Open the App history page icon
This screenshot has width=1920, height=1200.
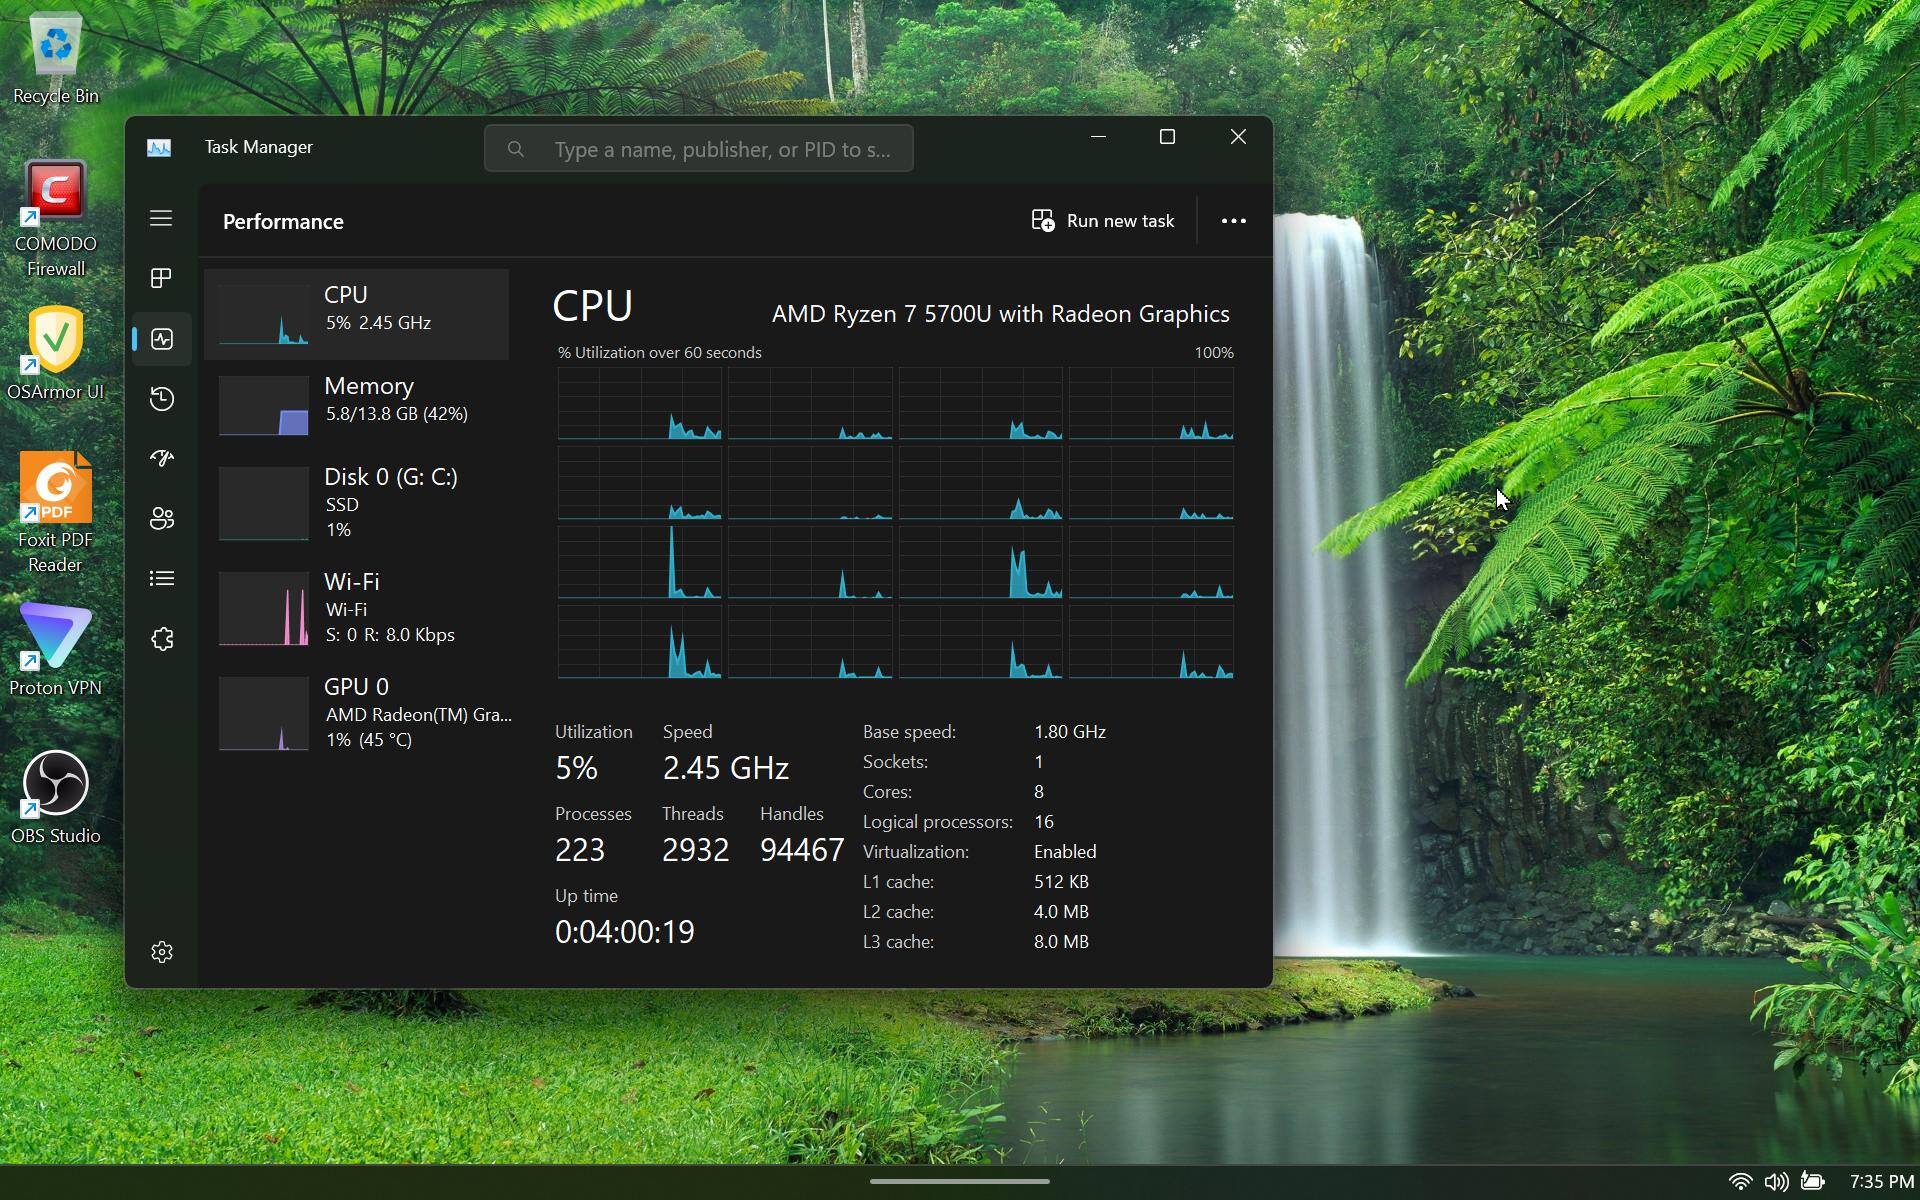[161, 399]
